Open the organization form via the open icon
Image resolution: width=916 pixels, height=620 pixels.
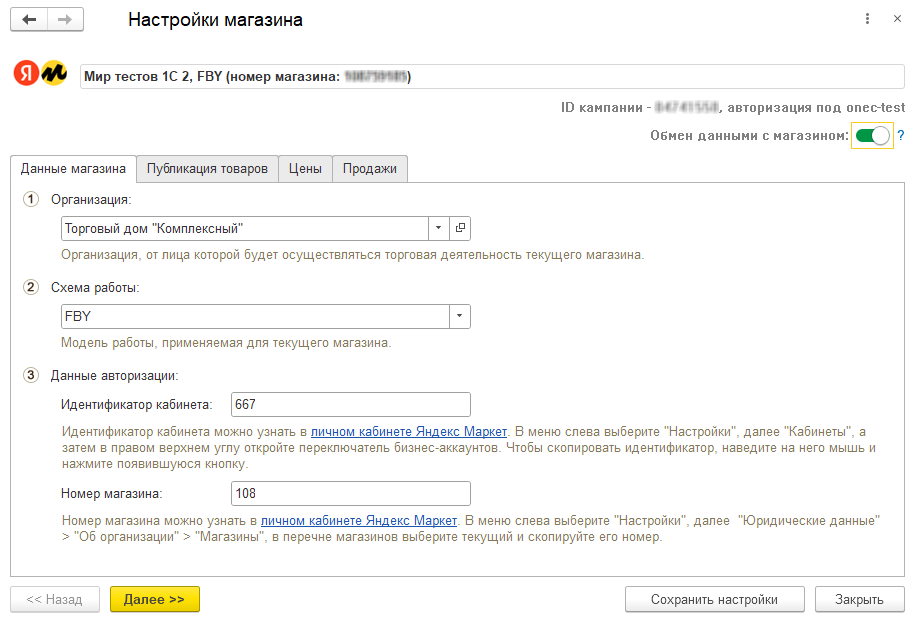tap(460, 228)
